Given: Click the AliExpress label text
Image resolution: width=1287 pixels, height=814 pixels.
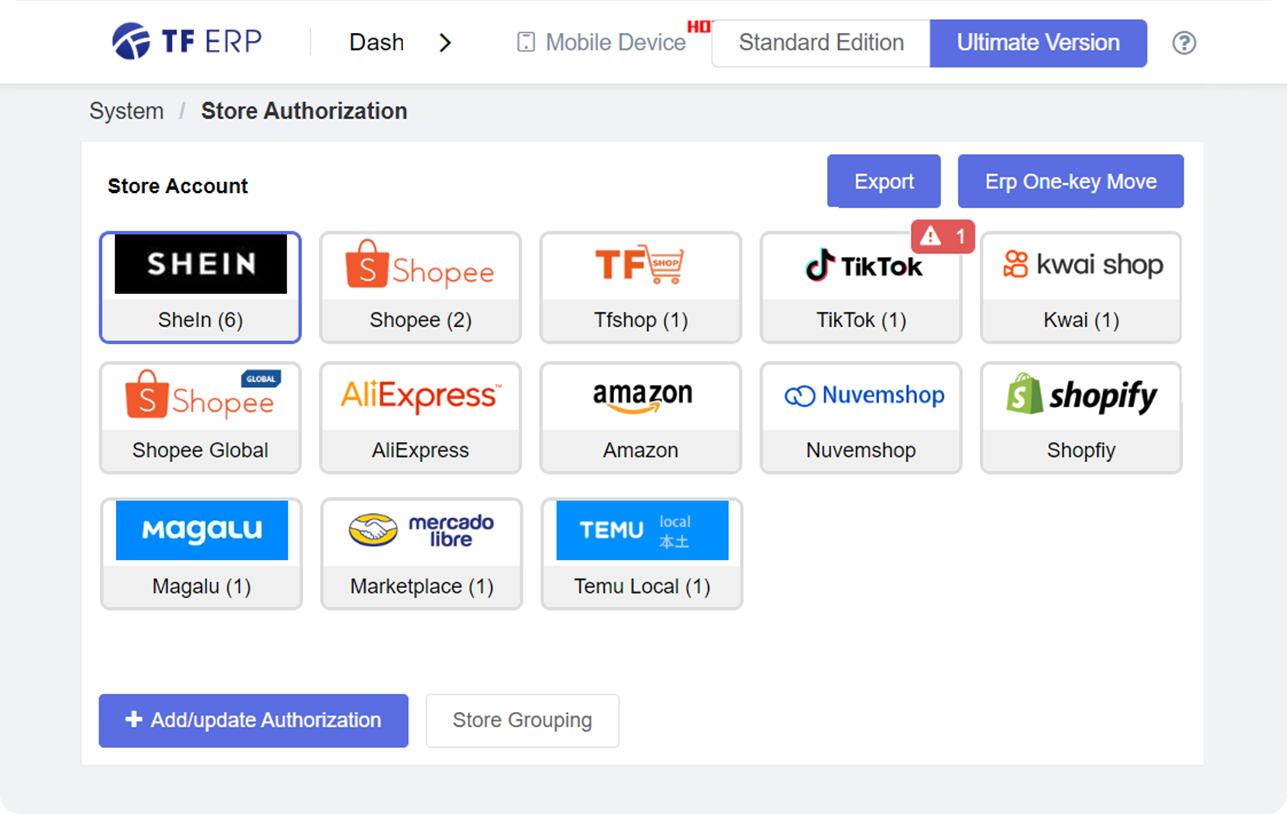Looking at the screenshot, I should tap(420, 450).
